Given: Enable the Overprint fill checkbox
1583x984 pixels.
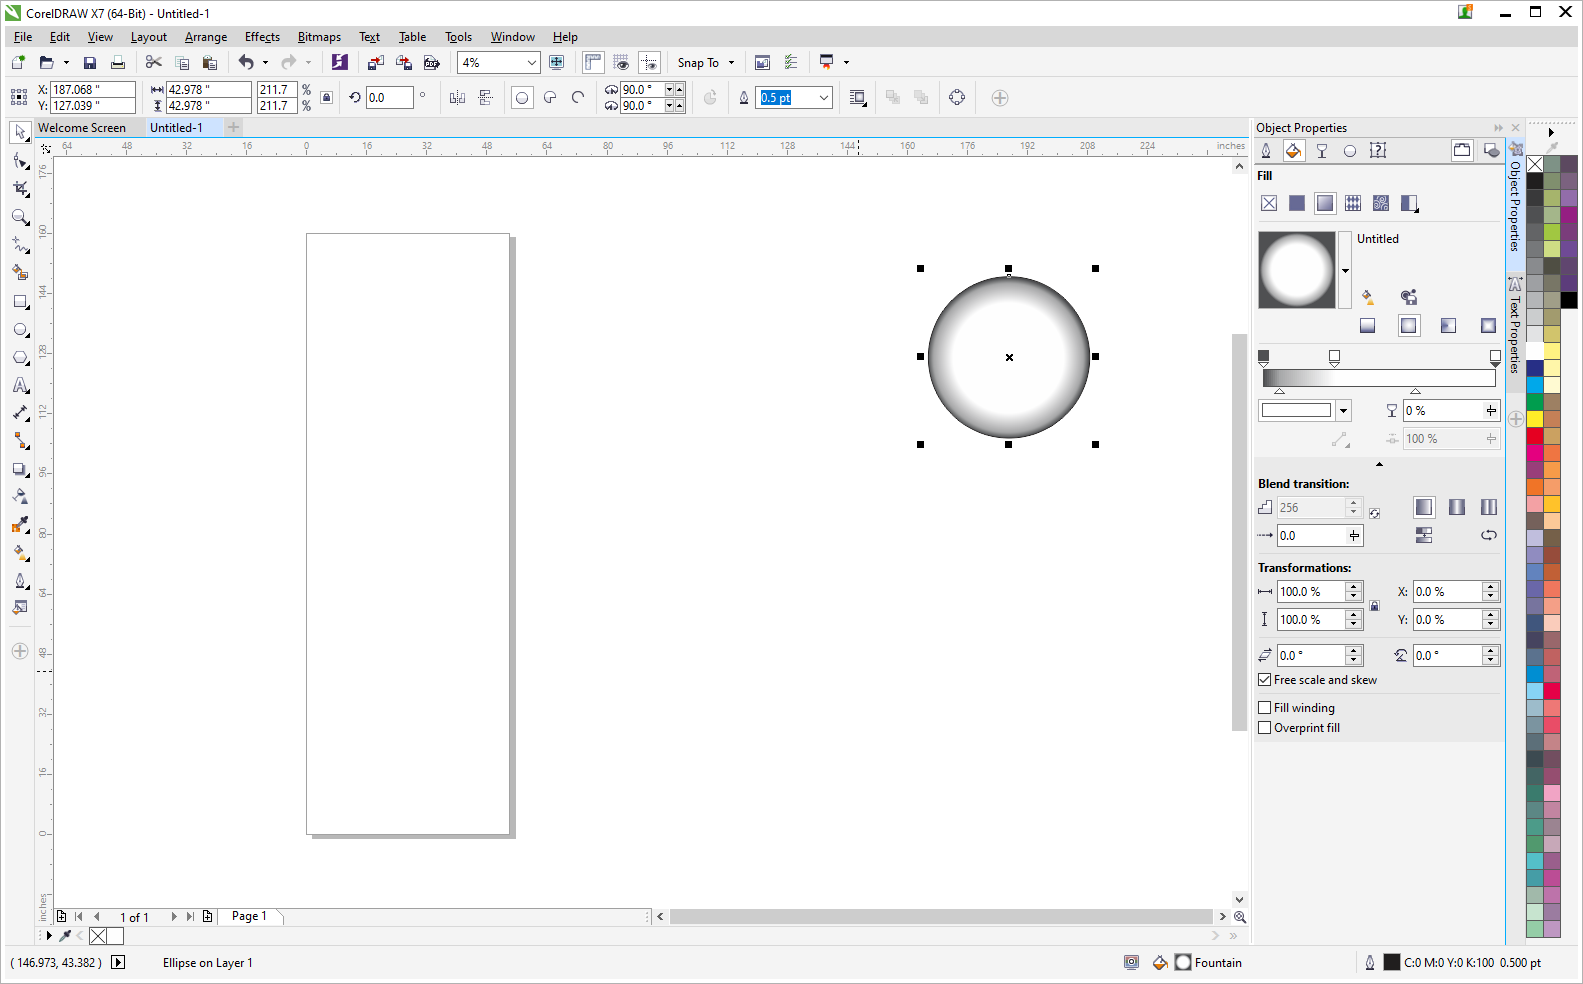Looking at the screenshot, I should pyautogui.click(x=1265, y=728).
